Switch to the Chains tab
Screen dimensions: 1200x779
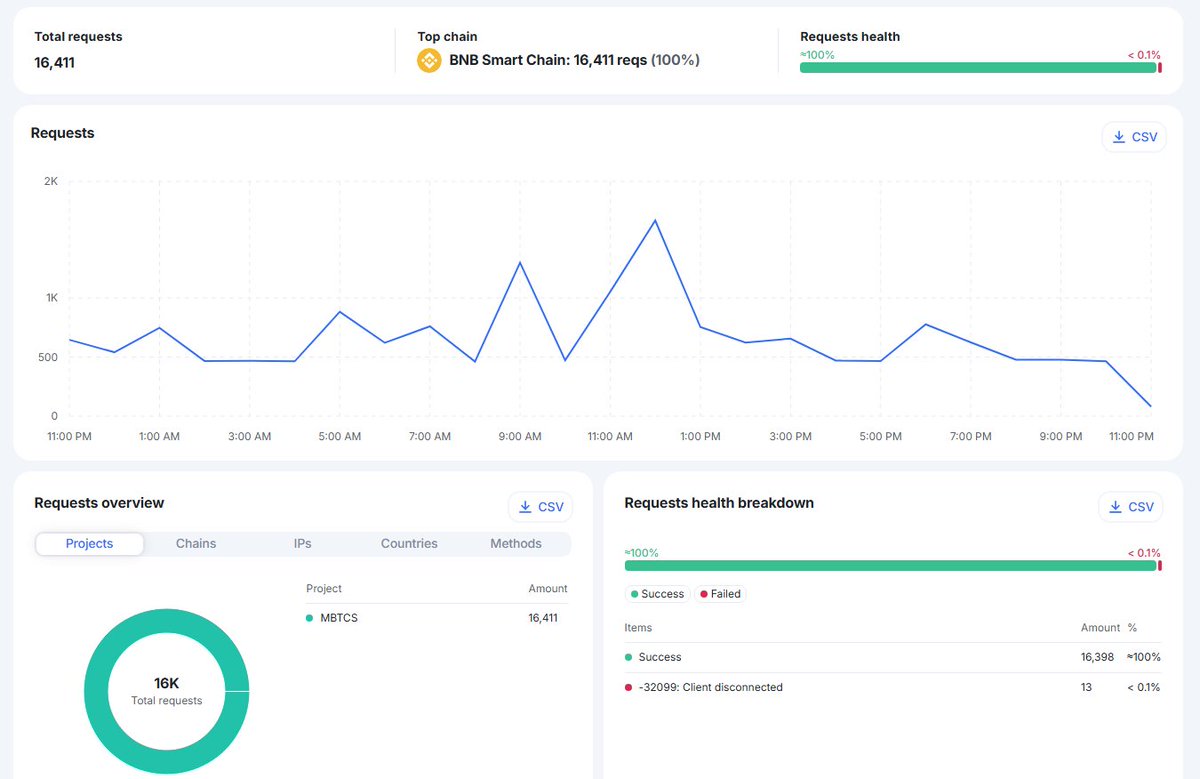pos(196,544)
